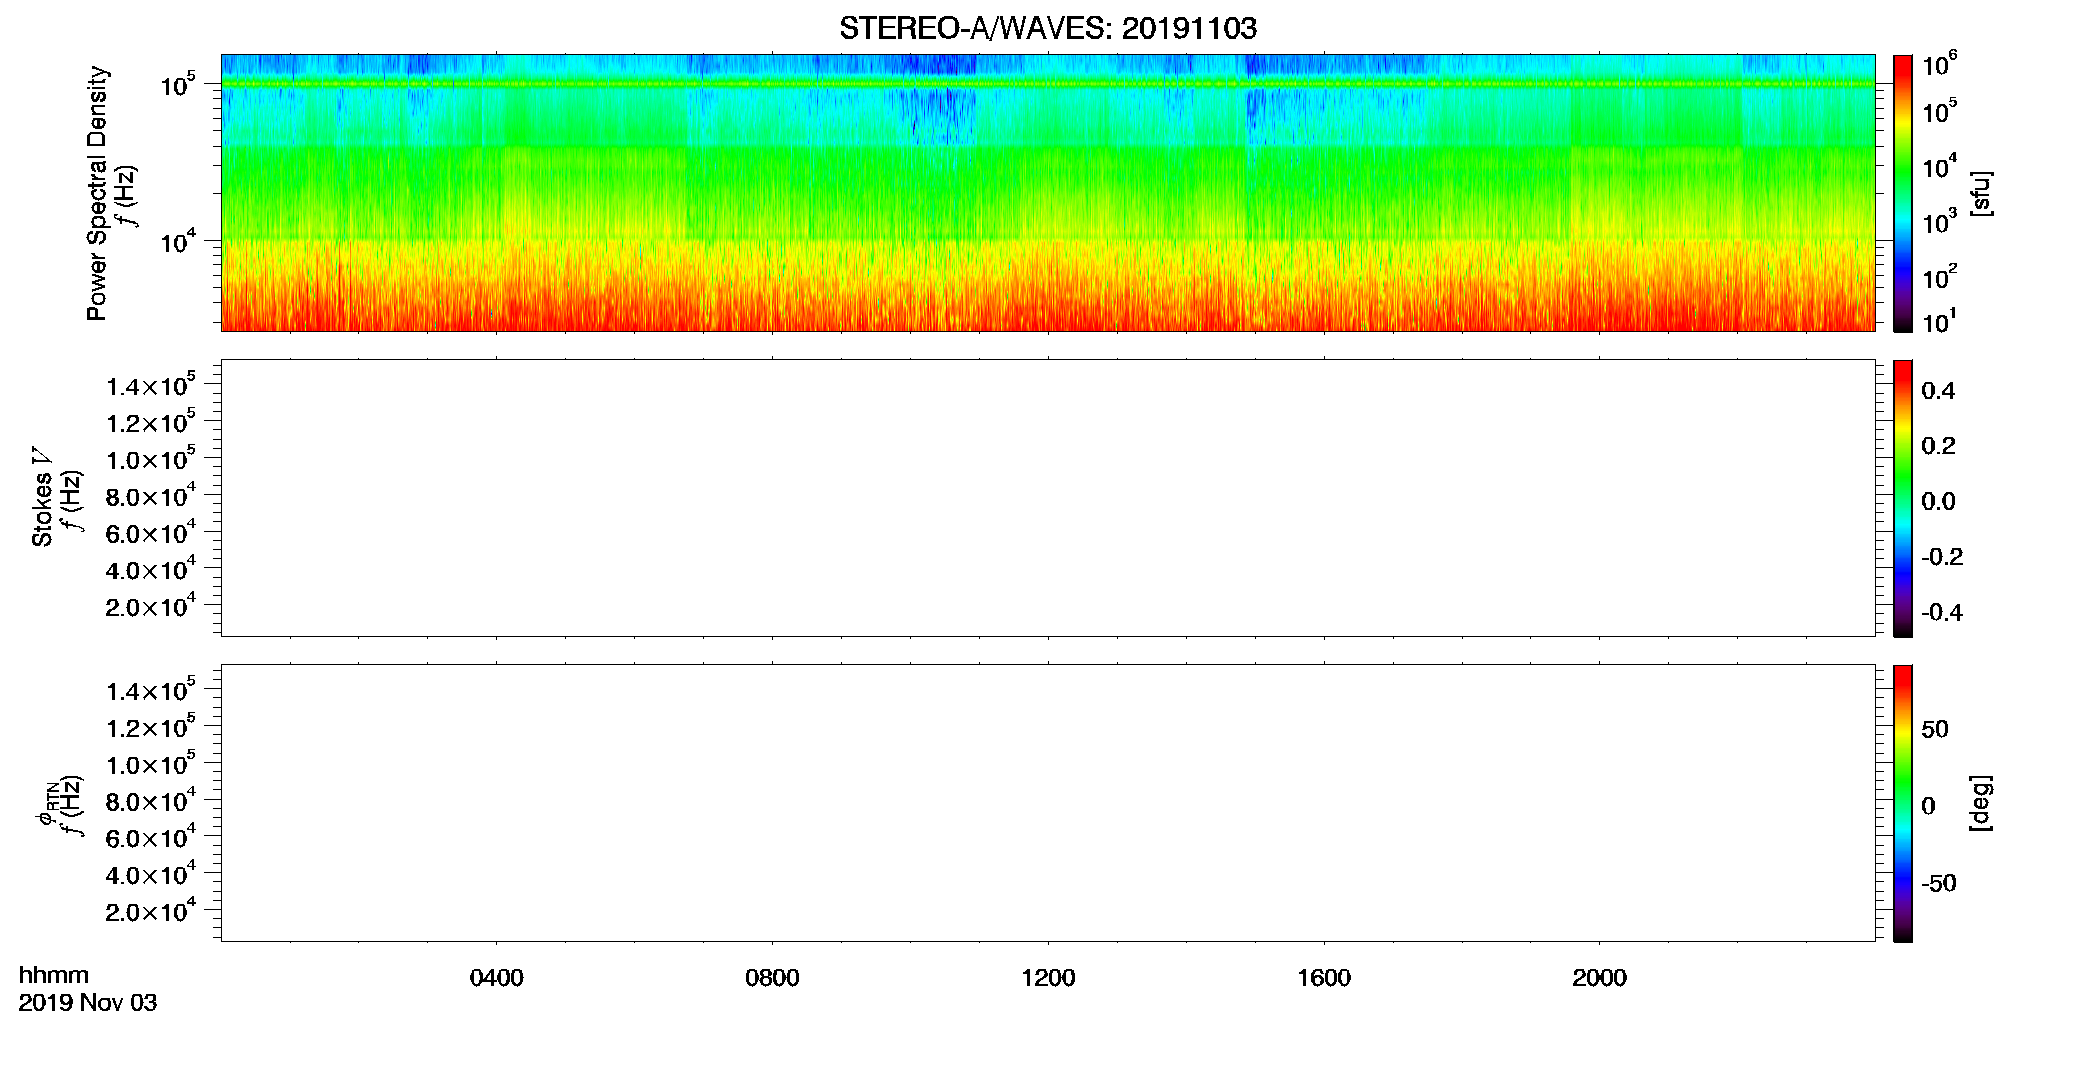The height and width of the screenshot is (1080, 2096).
Task: Click the 2019 Nov 03 date label
Action: (x=88, y=1003)
